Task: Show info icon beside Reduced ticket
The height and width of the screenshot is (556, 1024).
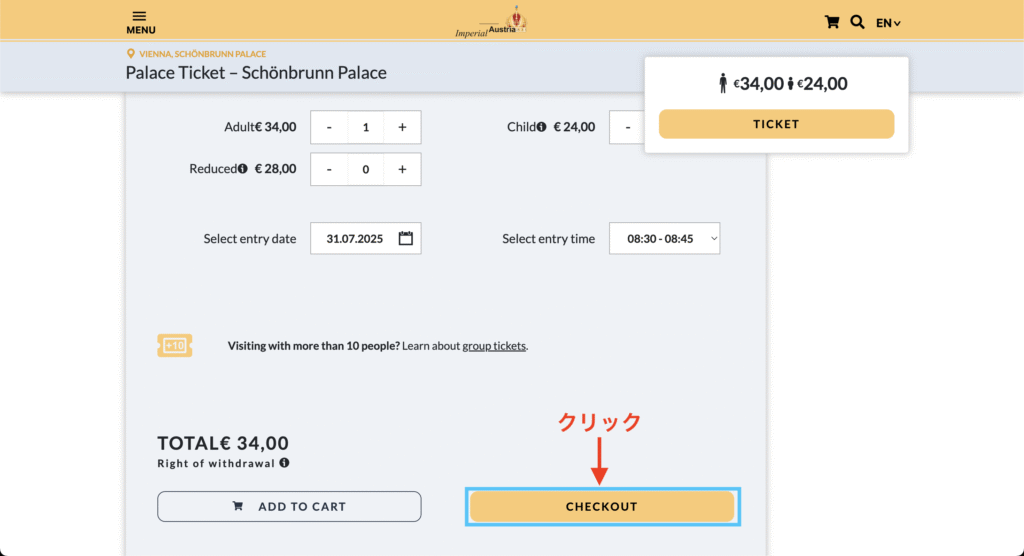Action: [242, 169]
